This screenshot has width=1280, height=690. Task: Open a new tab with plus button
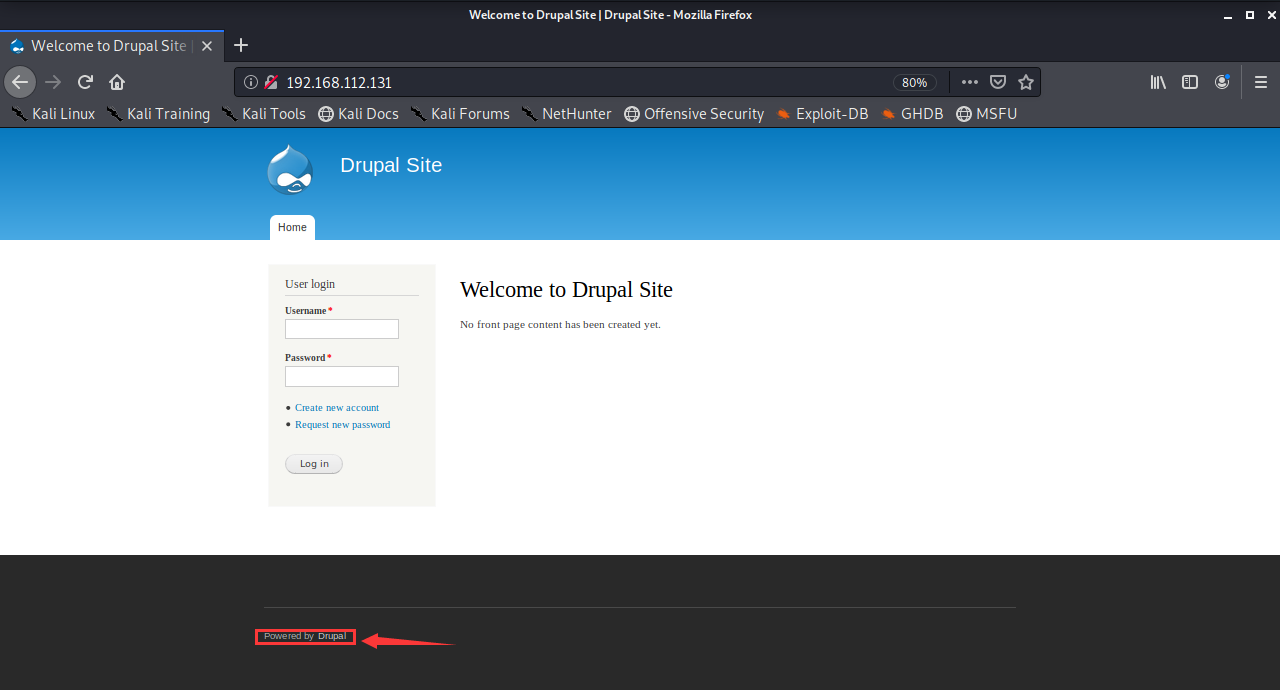[x=240, y=45]
